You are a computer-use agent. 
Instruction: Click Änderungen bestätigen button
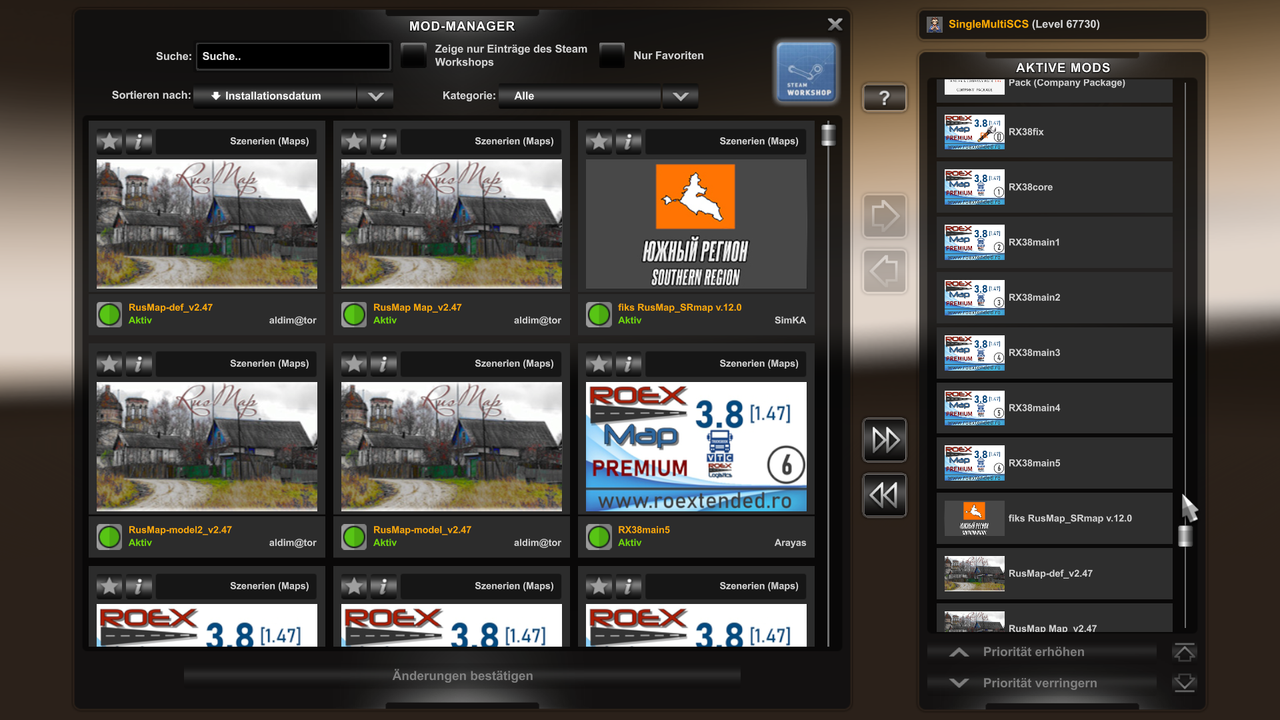(462, 676)
